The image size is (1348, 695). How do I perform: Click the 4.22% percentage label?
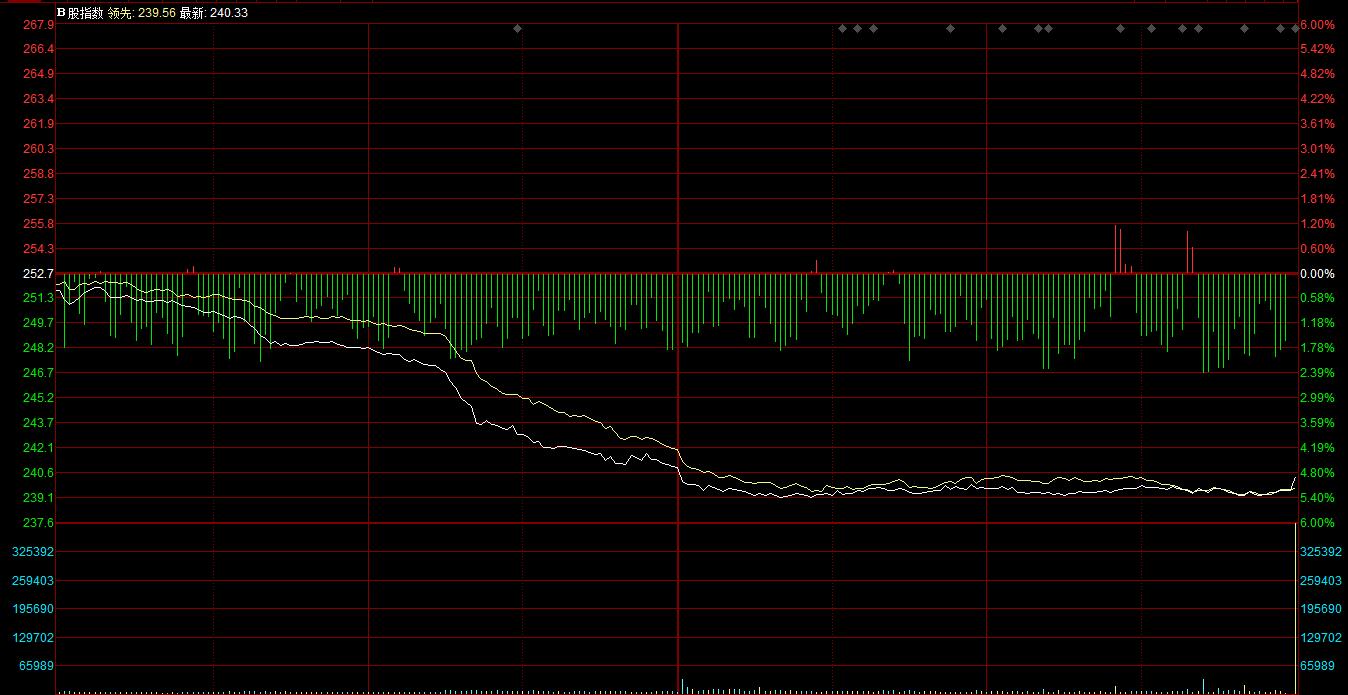(x=1317, y=99)
